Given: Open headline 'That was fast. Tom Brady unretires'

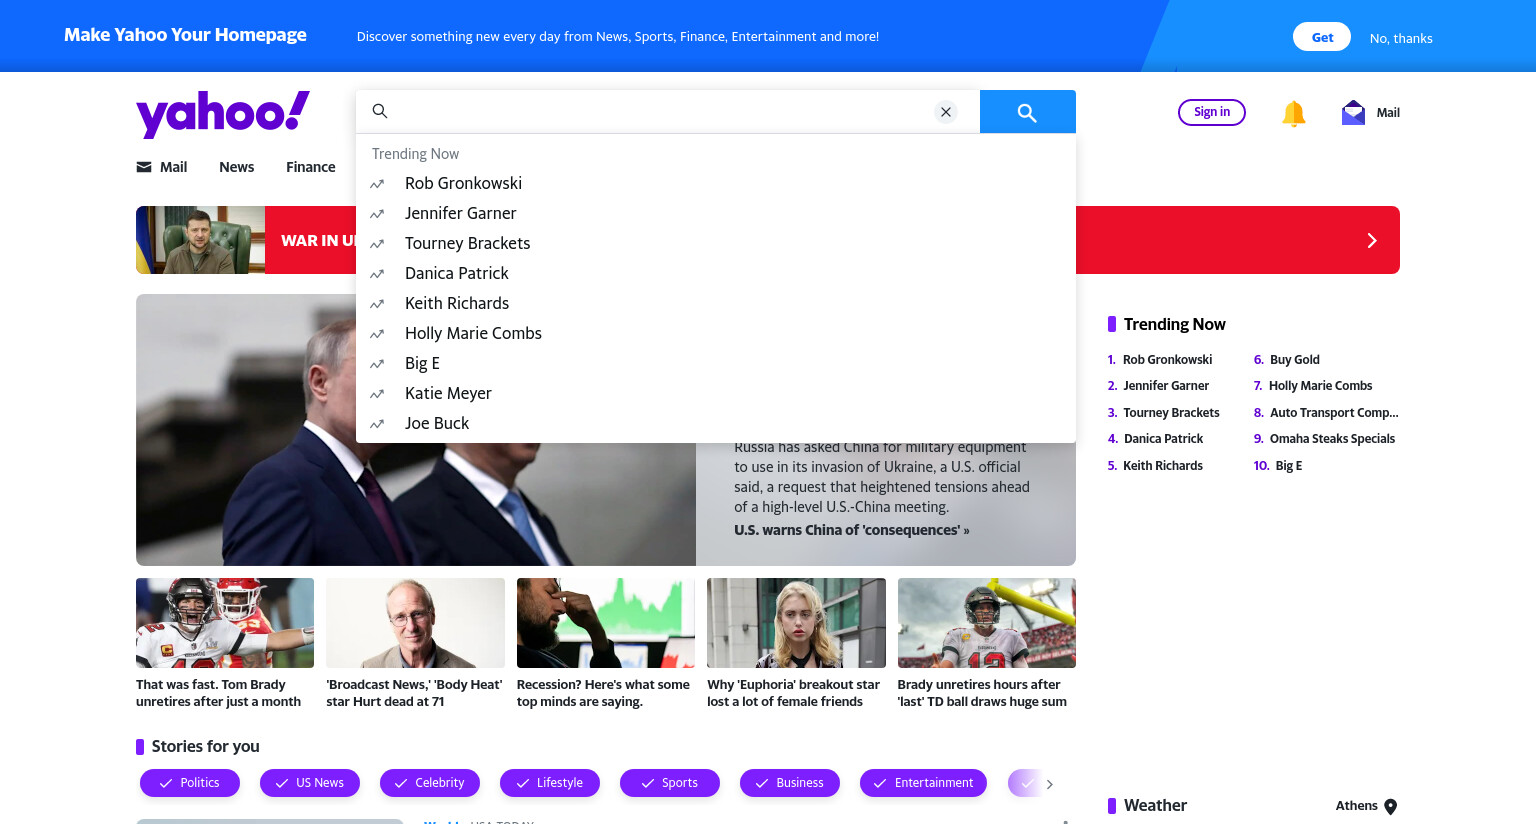Looking at the screenshot, I should (x=219, y=693).
